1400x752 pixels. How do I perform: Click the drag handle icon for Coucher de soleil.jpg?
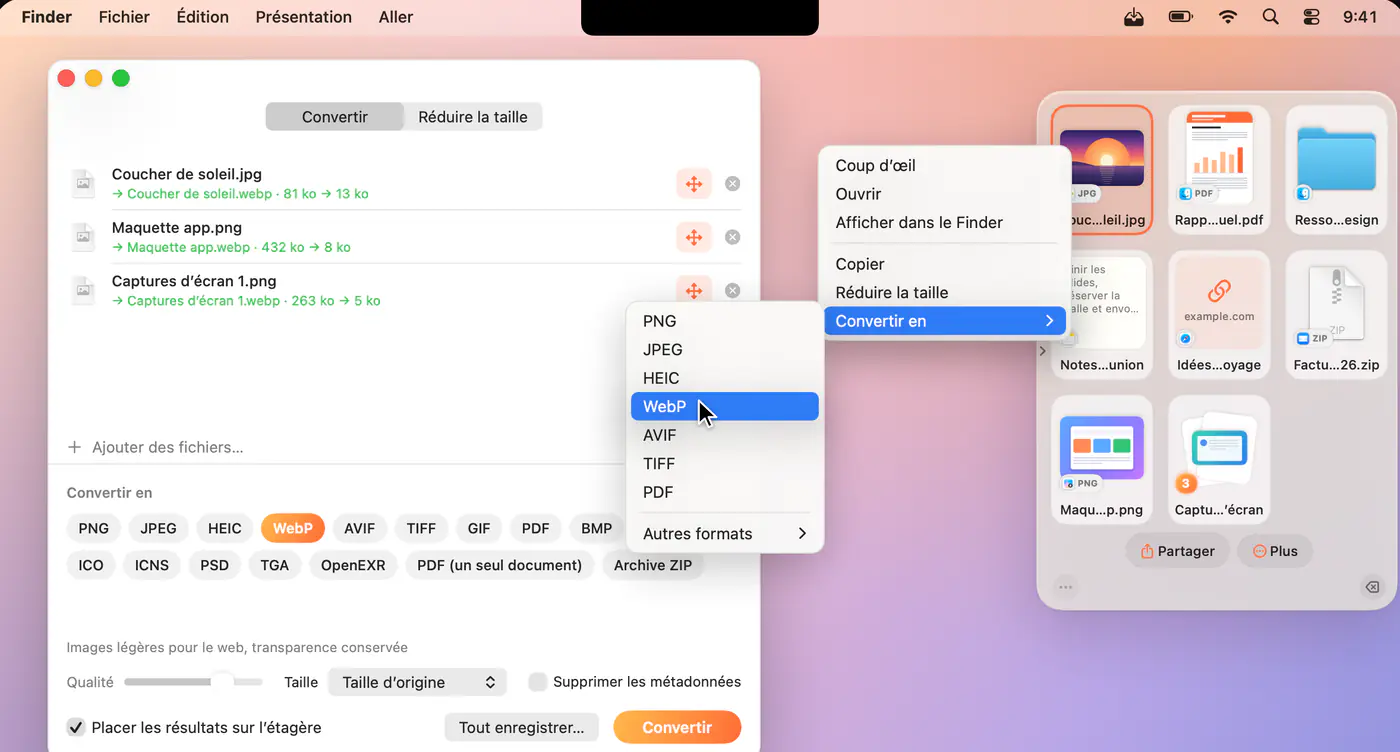click(694, 184)
